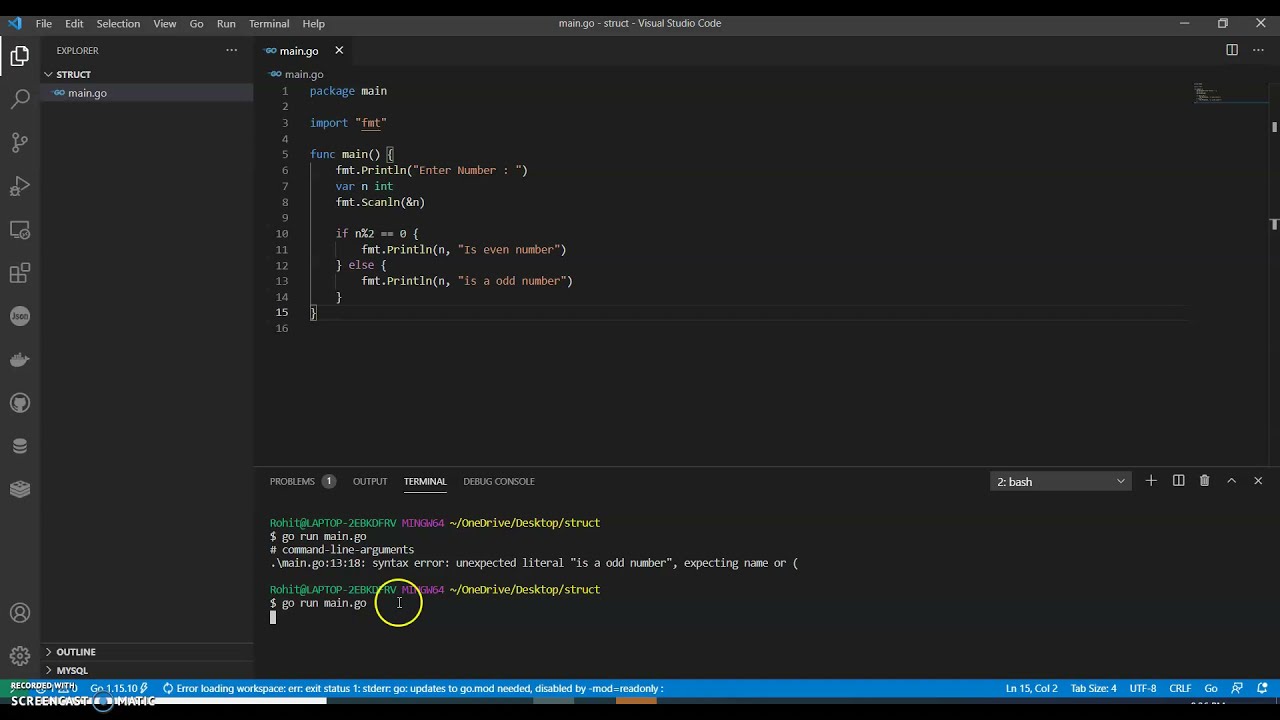Open the Accounts menu icon
Image resolution: width=1280 pixels, height=720 pixels.
click(20, 613)
